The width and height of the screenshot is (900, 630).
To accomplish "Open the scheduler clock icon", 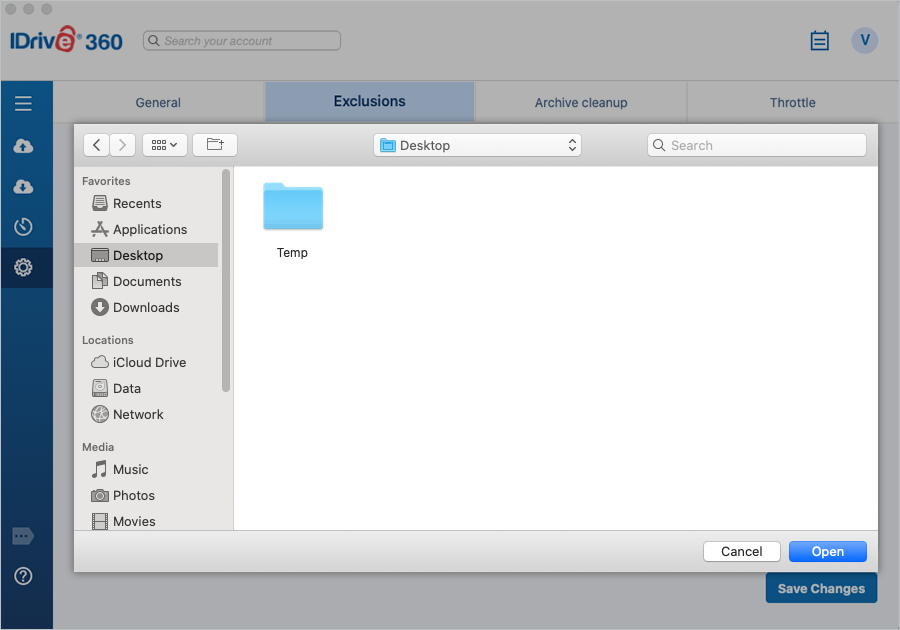I will pyautogui.click(x=23, y=227).
